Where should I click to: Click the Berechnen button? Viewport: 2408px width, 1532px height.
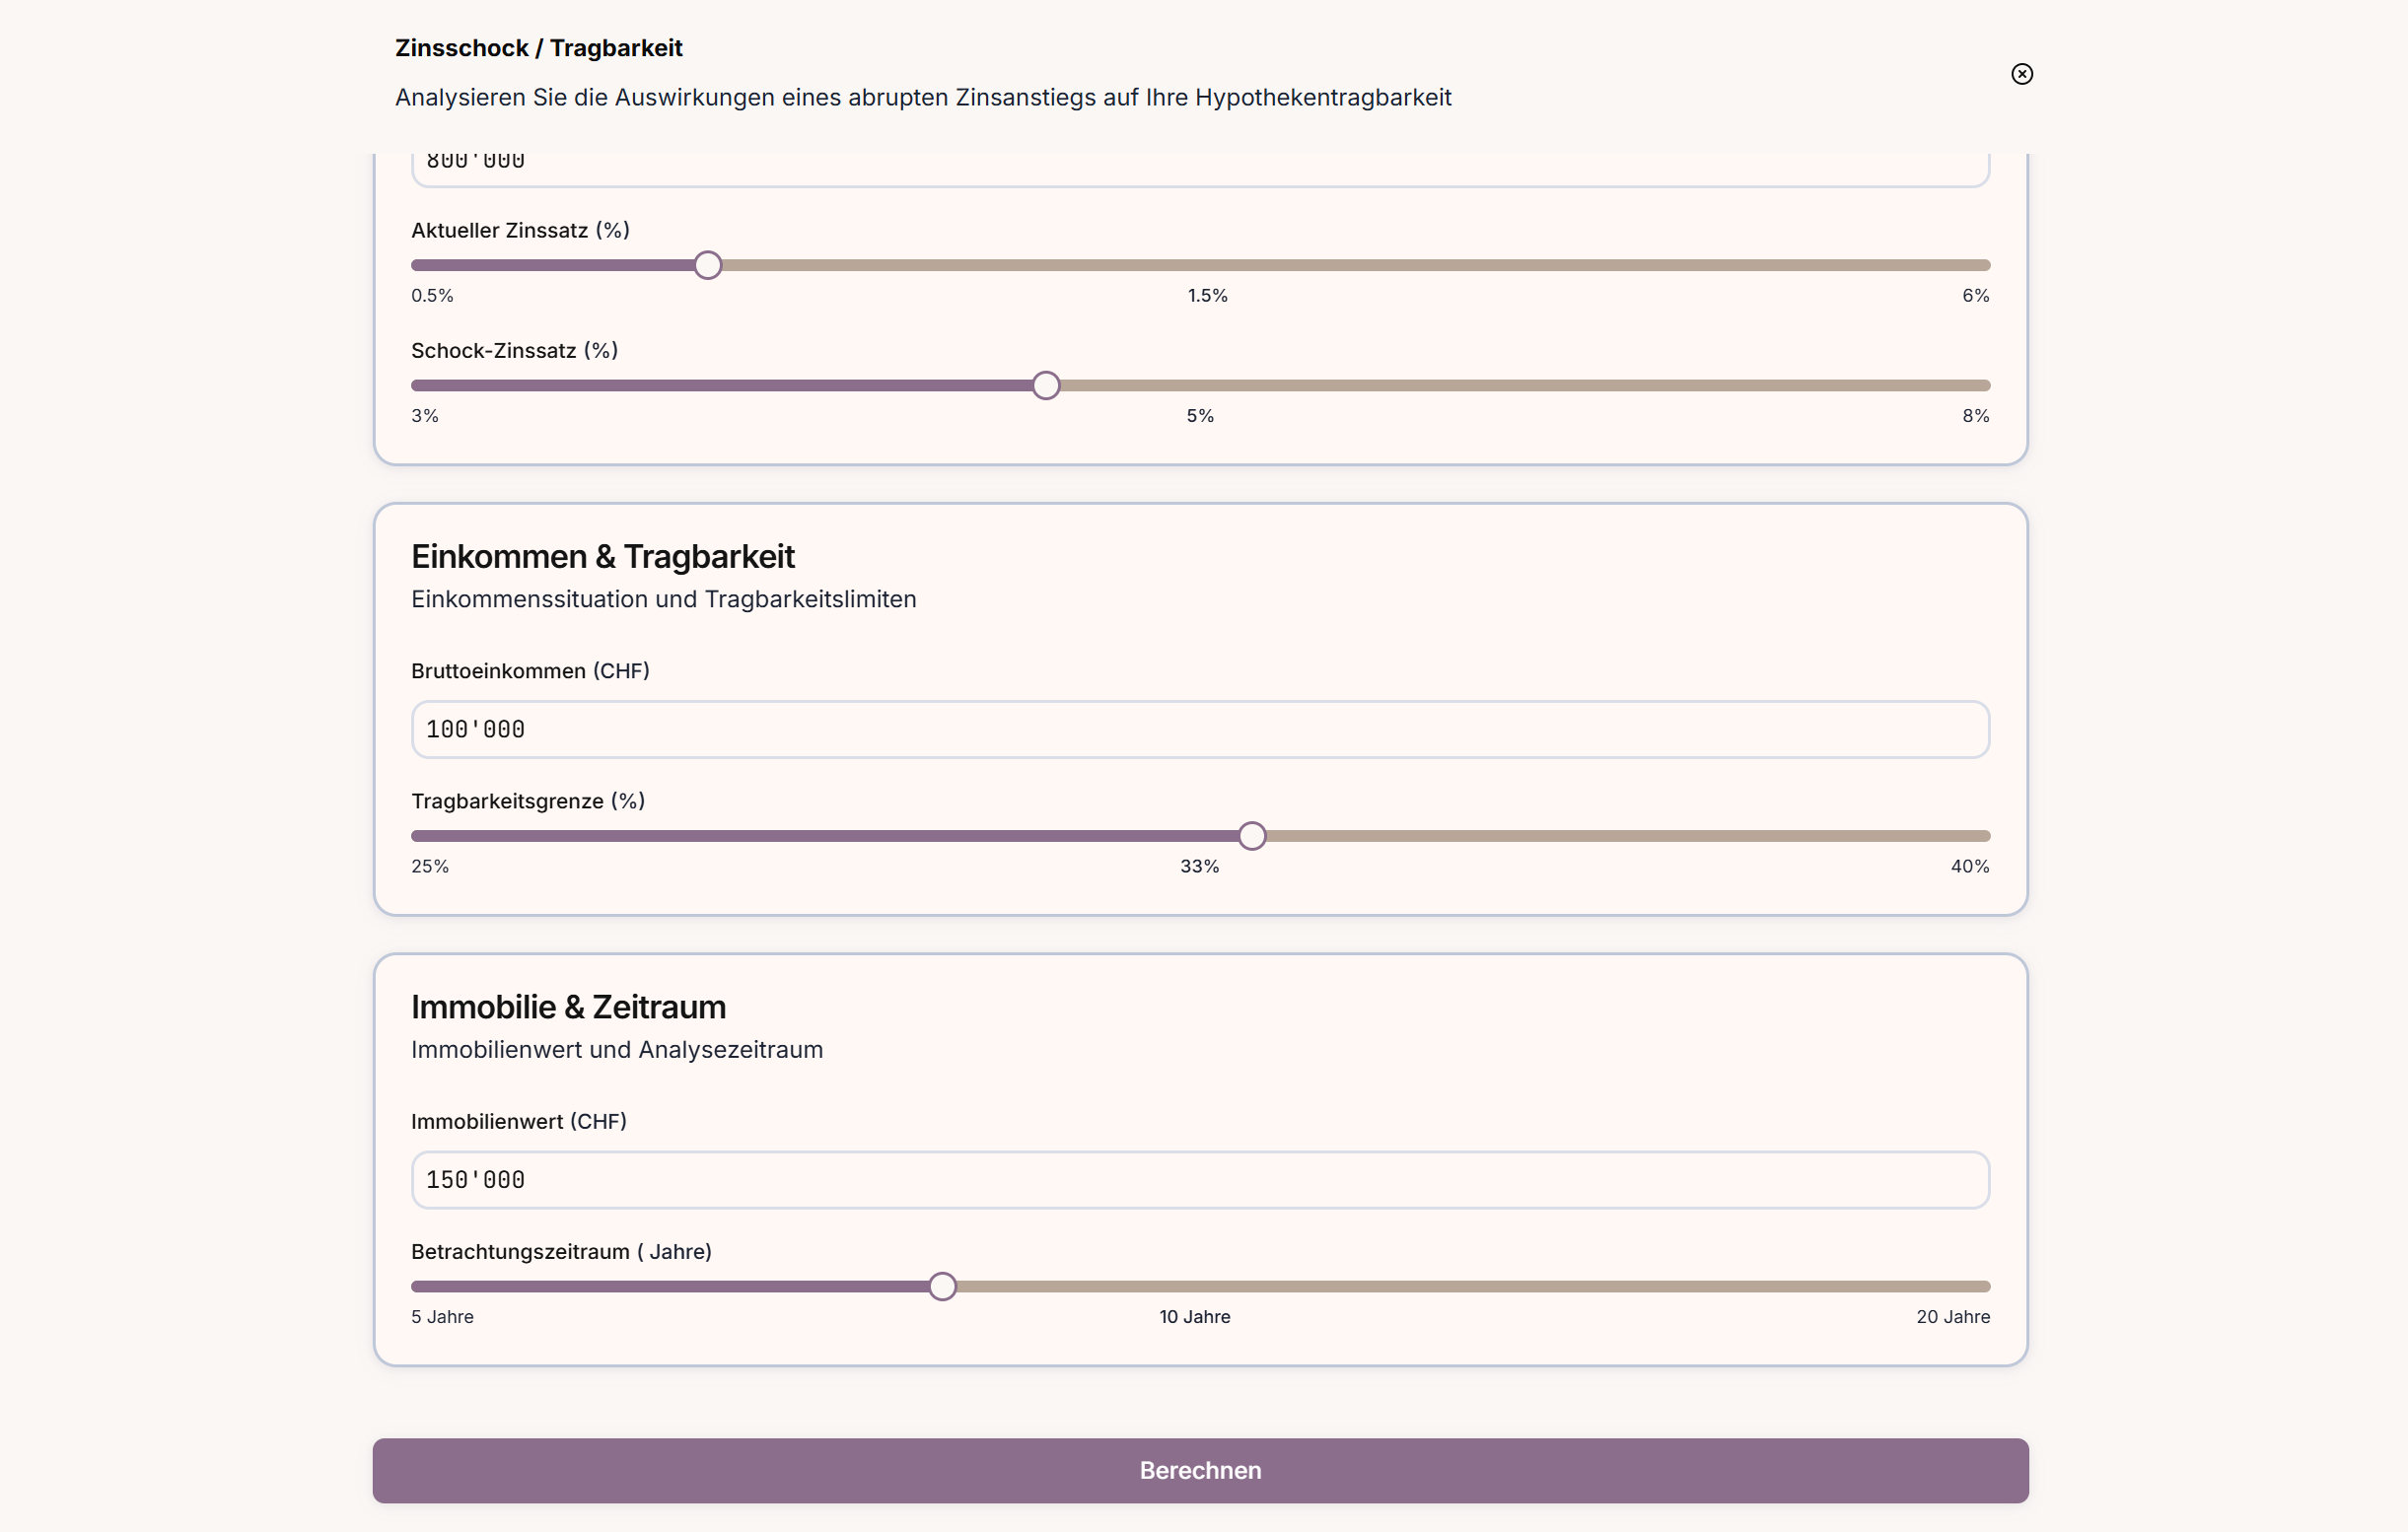[1200, 1470]
